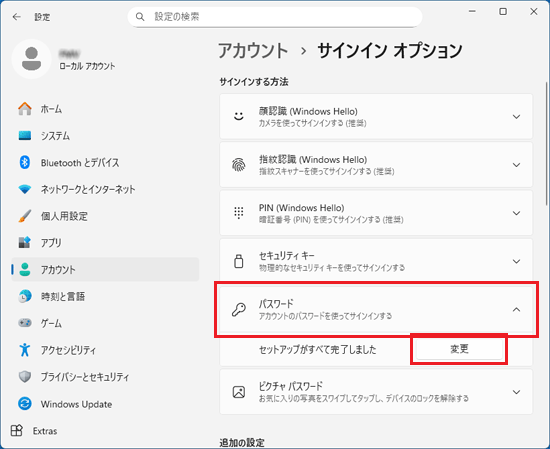Click 指紋スキャナーを使ってサインインする description
Image resolution: width=550 pixels, height=449 pixels.
point(327,171)
